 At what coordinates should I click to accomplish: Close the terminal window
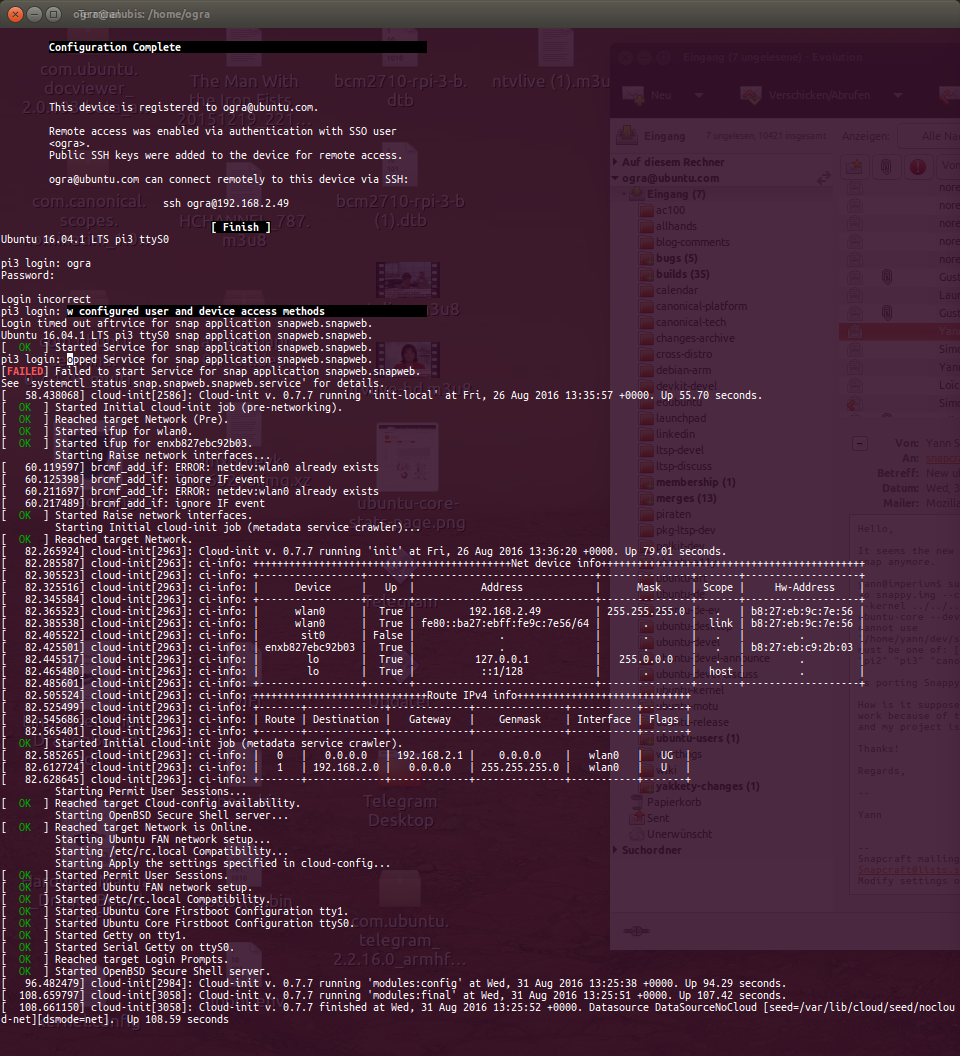[x=14, y=14]
